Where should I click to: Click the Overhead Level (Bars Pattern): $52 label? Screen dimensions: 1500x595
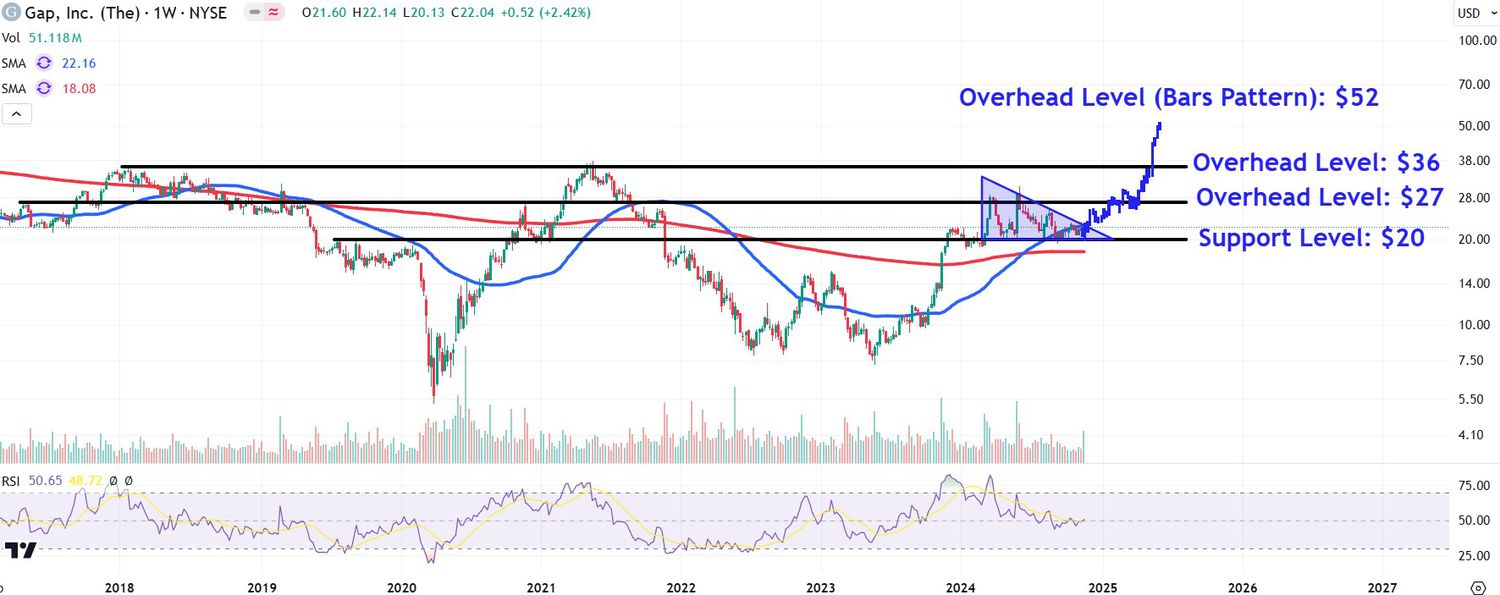pos(1169,98)
